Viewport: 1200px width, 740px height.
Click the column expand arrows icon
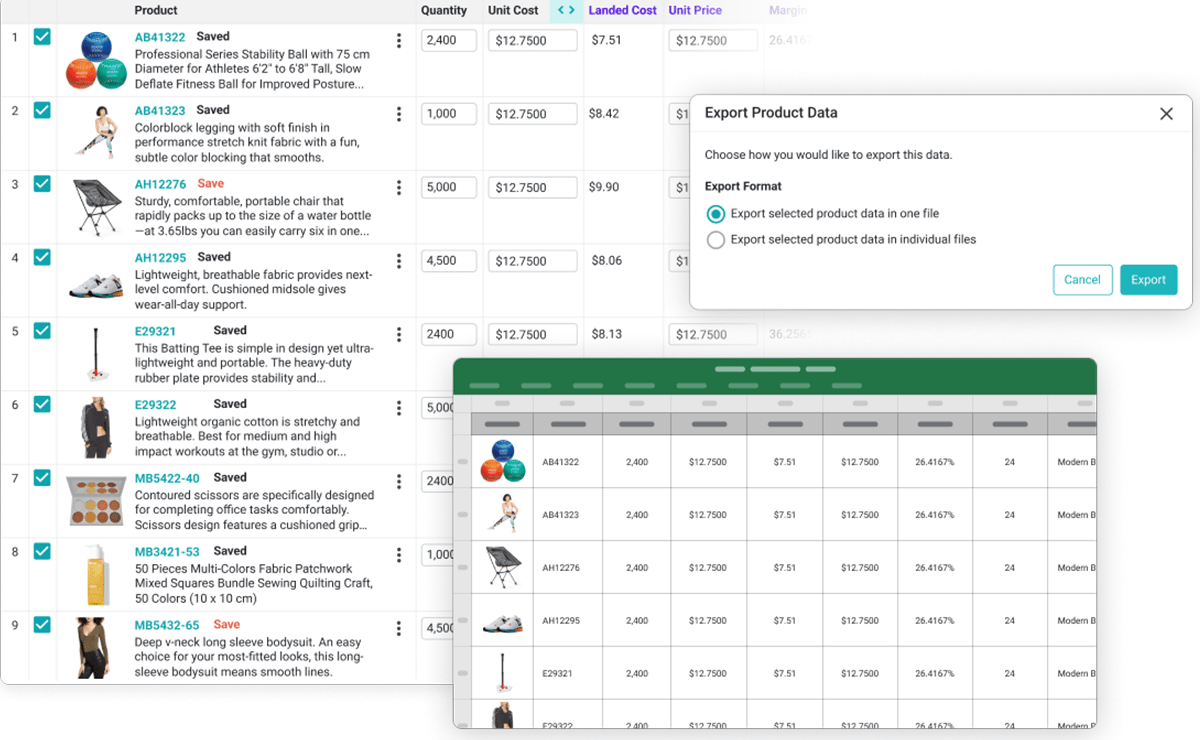(566, 10)
